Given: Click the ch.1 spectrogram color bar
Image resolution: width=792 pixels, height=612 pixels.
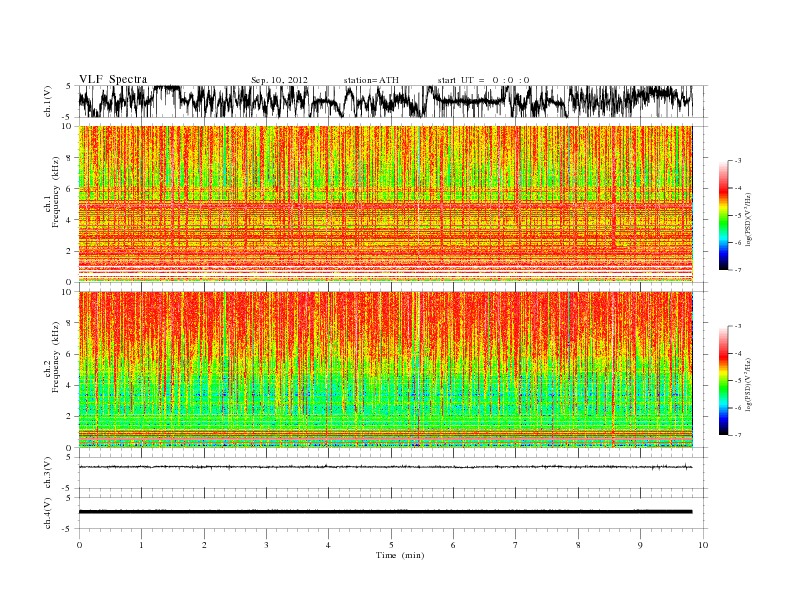Looking at the screenshot, I should pyautogui.click(x=724, y=216).
